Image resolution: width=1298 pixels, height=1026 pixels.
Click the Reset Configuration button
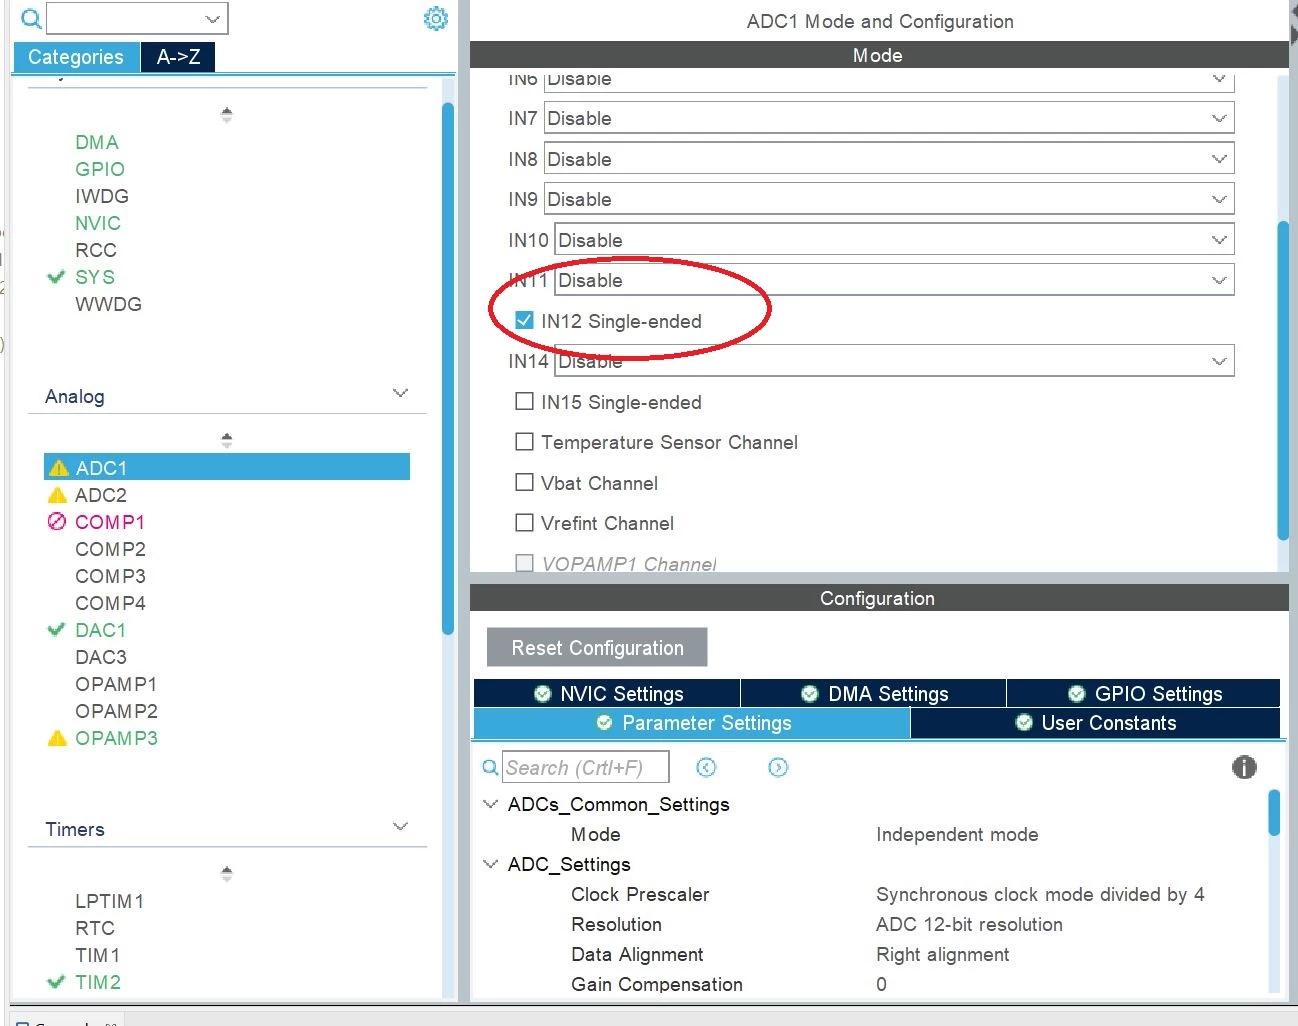[597, 647]
